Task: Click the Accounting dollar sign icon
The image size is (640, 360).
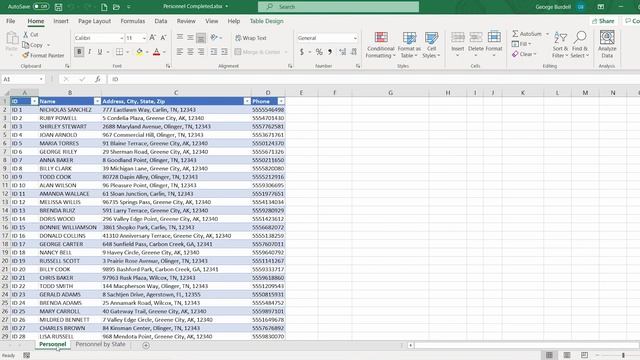Action: pyautogui.click(x=302, y=52)
